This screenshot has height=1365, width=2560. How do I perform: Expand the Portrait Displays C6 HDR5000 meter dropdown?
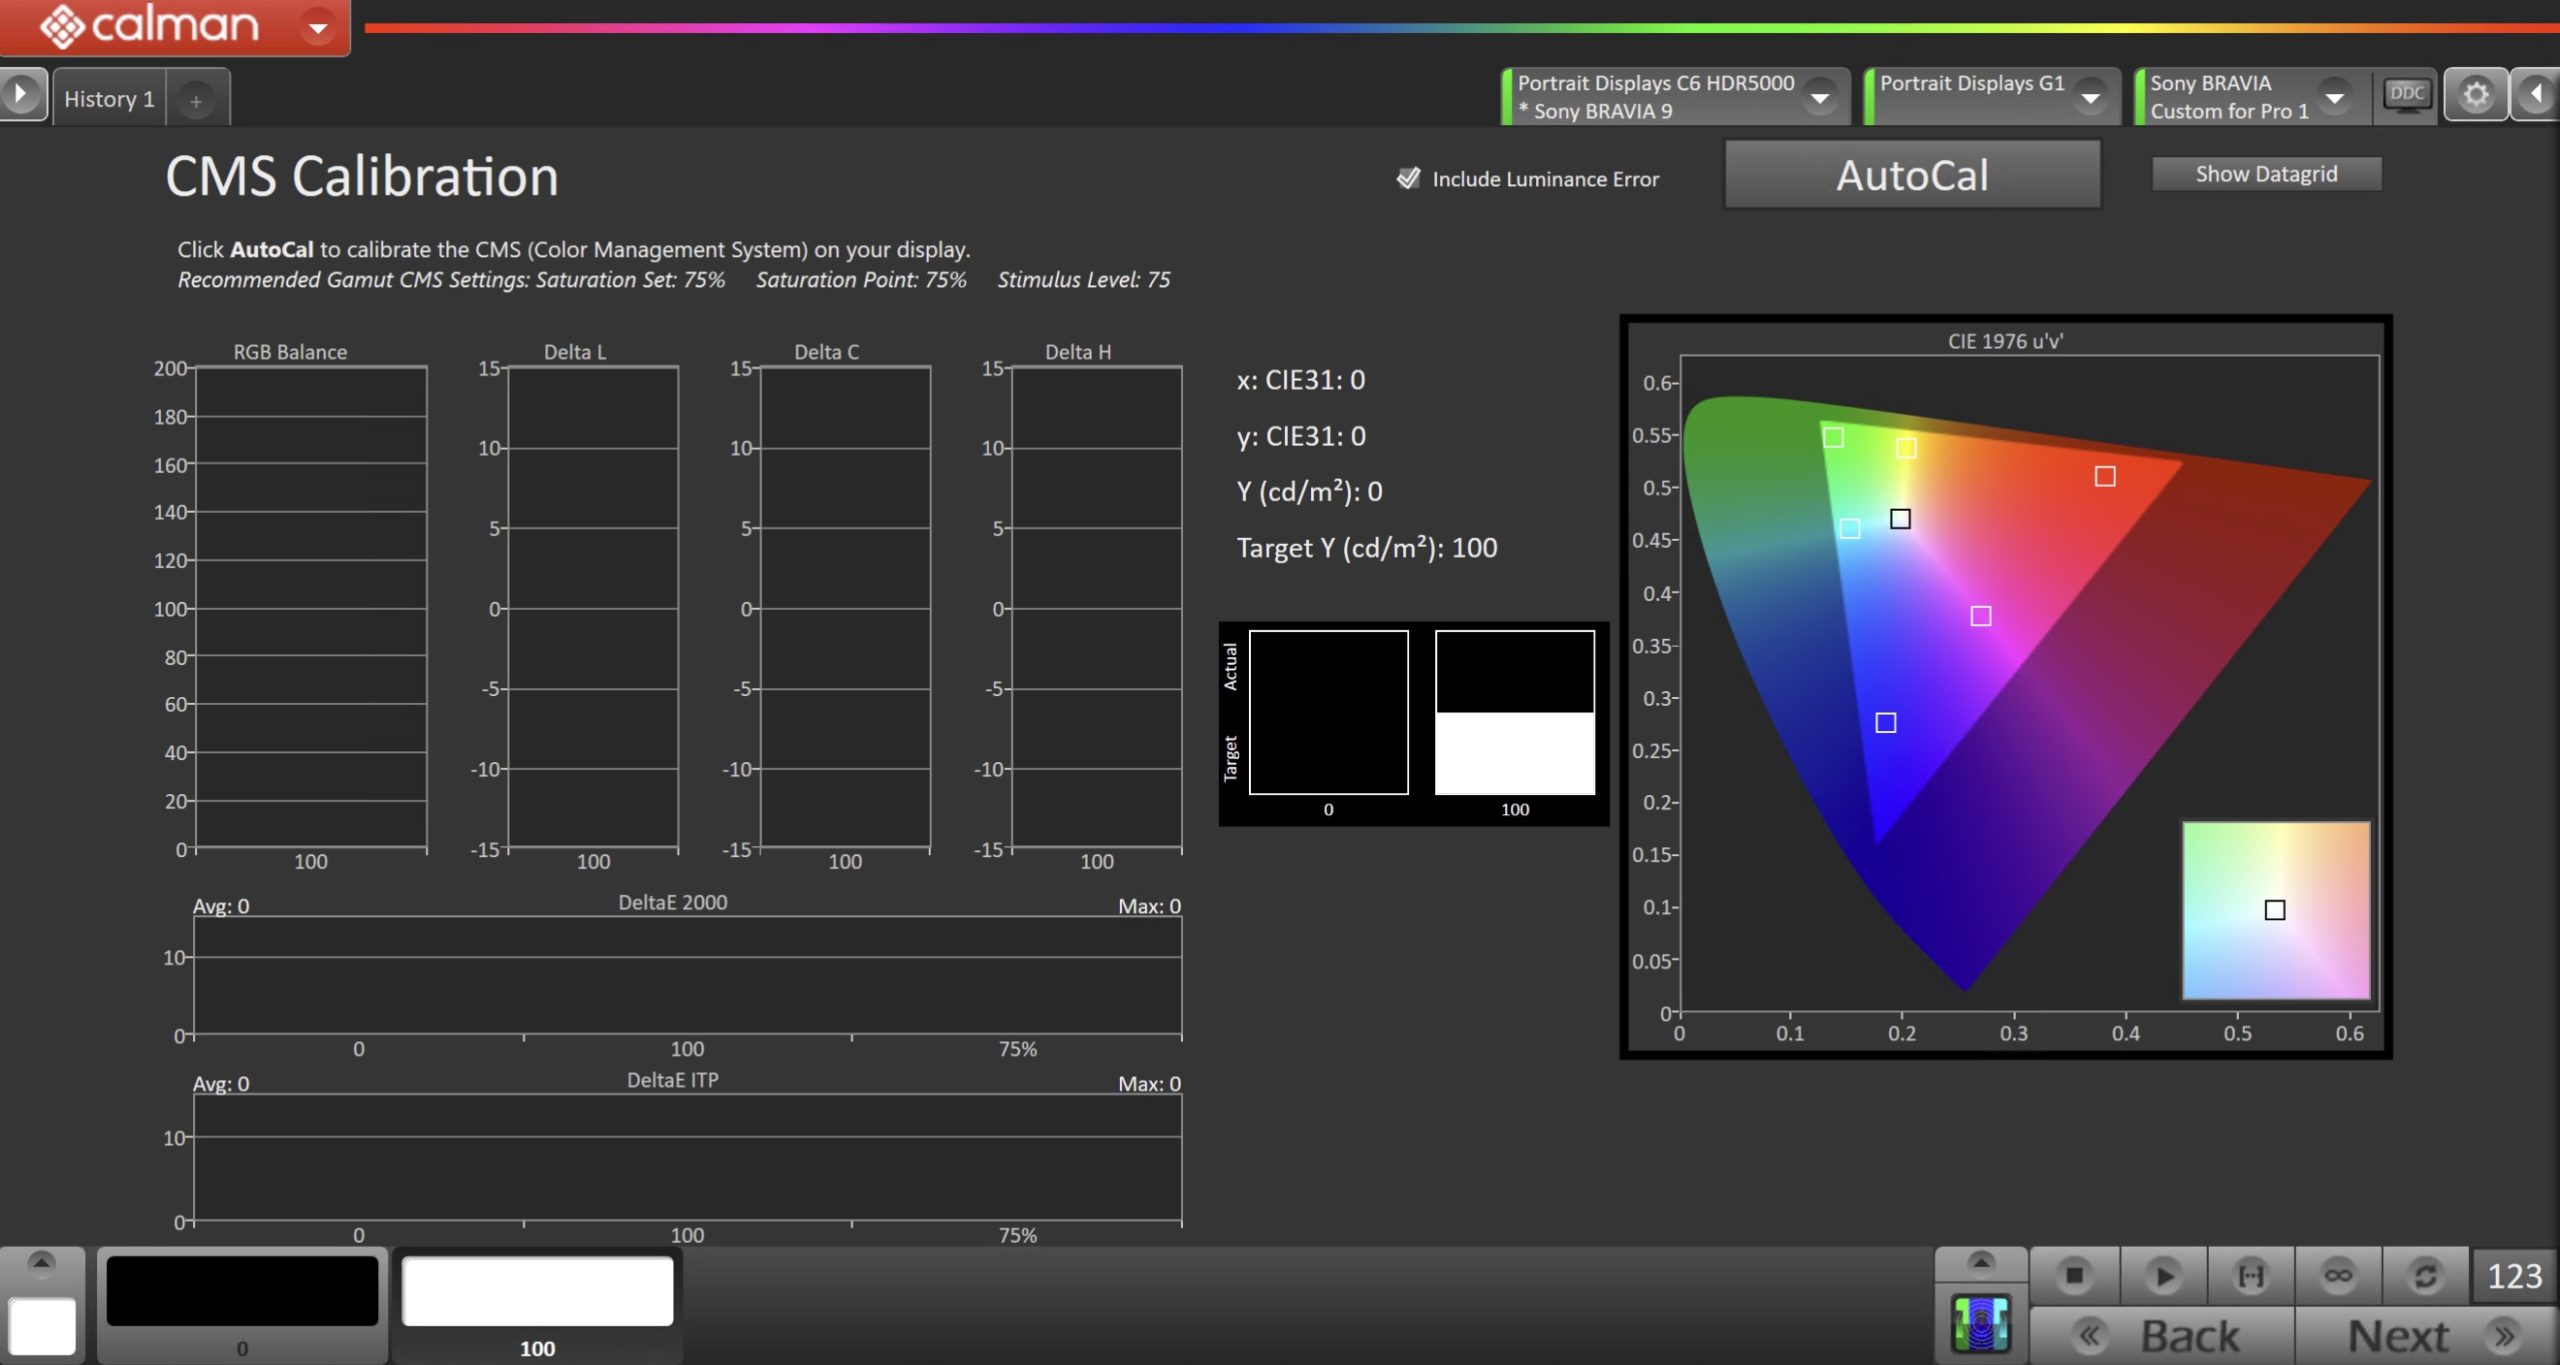coord(1820,97)
